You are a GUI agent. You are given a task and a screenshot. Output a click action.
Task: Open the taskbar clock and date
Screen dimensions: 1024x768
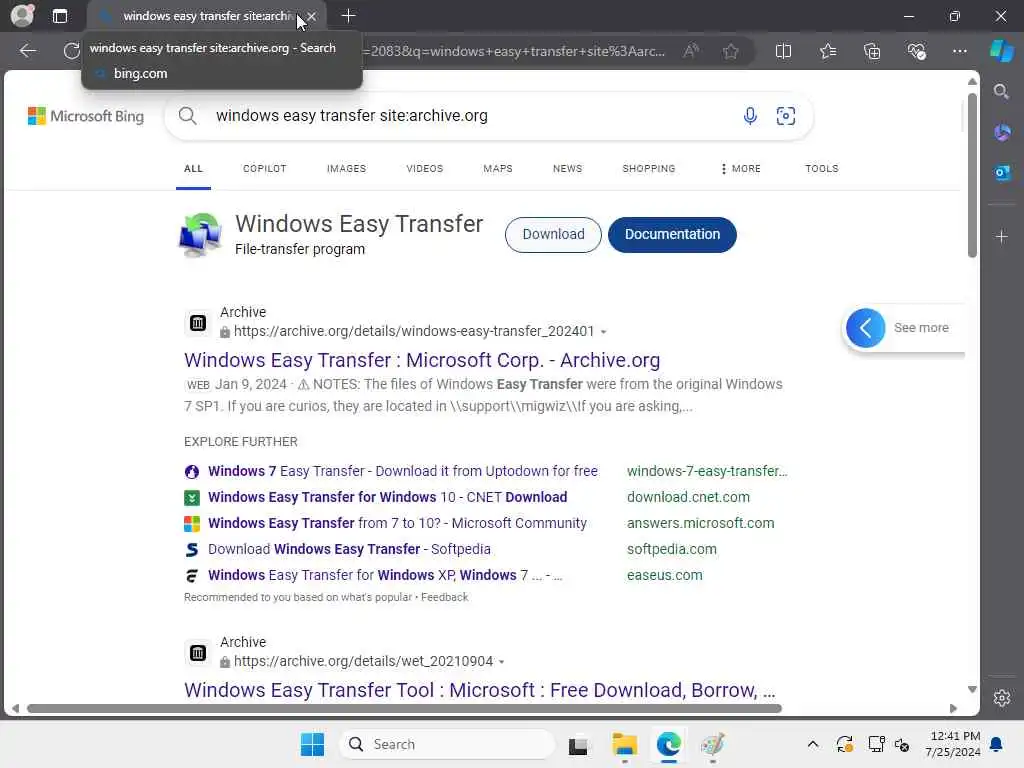click(x=953, y=744)
